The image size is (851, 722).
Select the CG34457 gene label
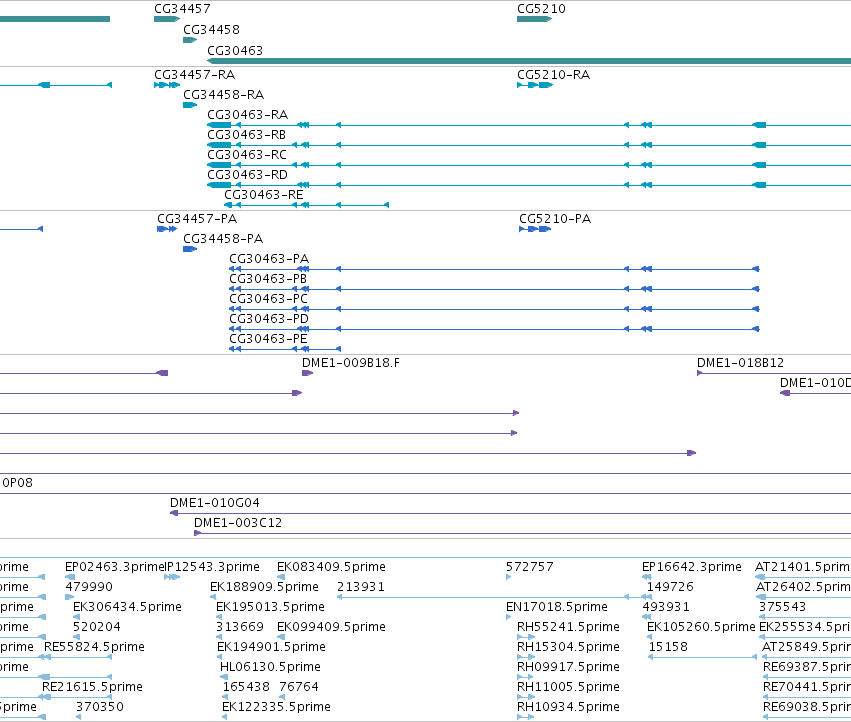(182, 9)
